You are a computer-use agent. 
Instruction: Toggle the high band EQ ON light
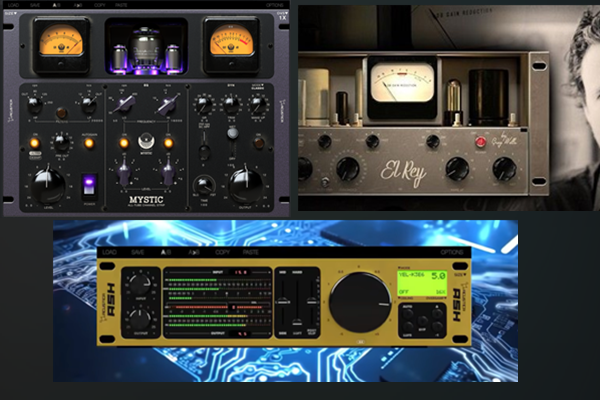[168, 143]
